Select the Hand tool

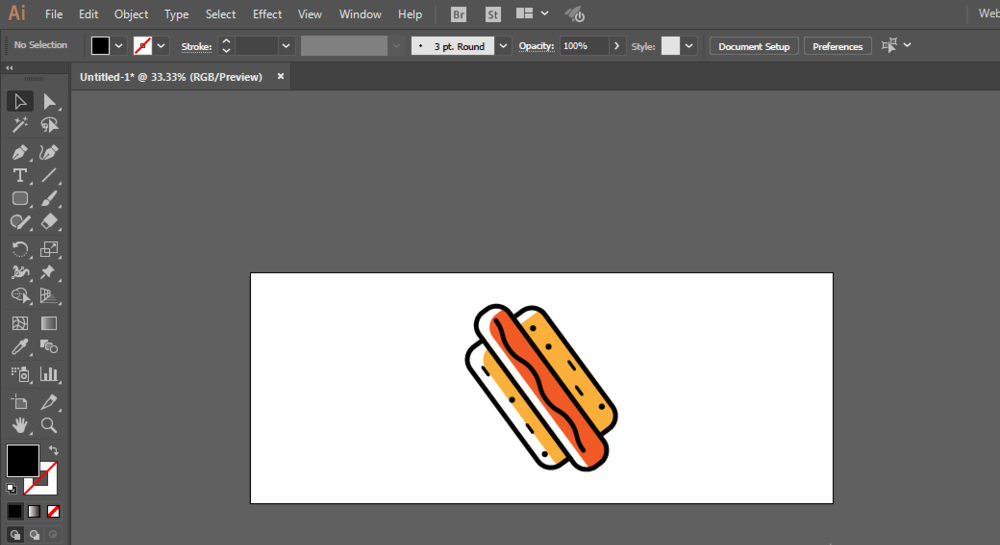(19, 426)
